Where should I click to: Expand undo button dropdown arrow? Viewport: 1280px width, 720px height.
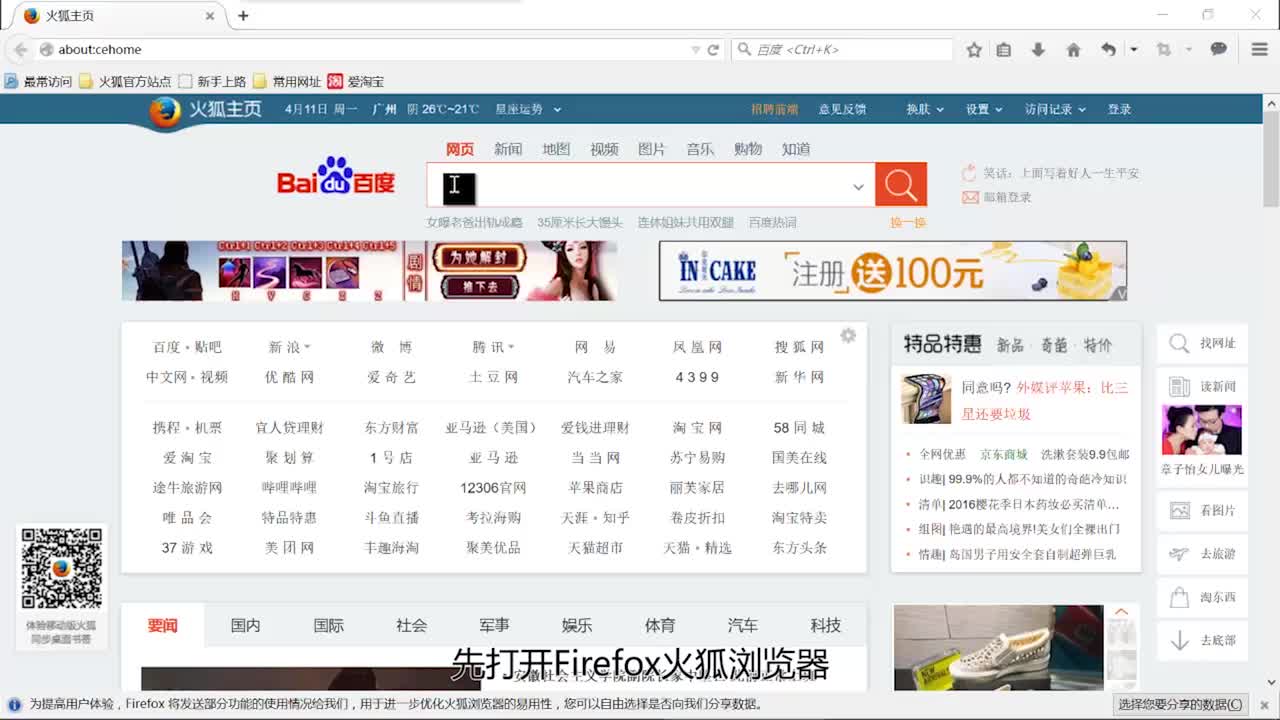click(1133, 49)
